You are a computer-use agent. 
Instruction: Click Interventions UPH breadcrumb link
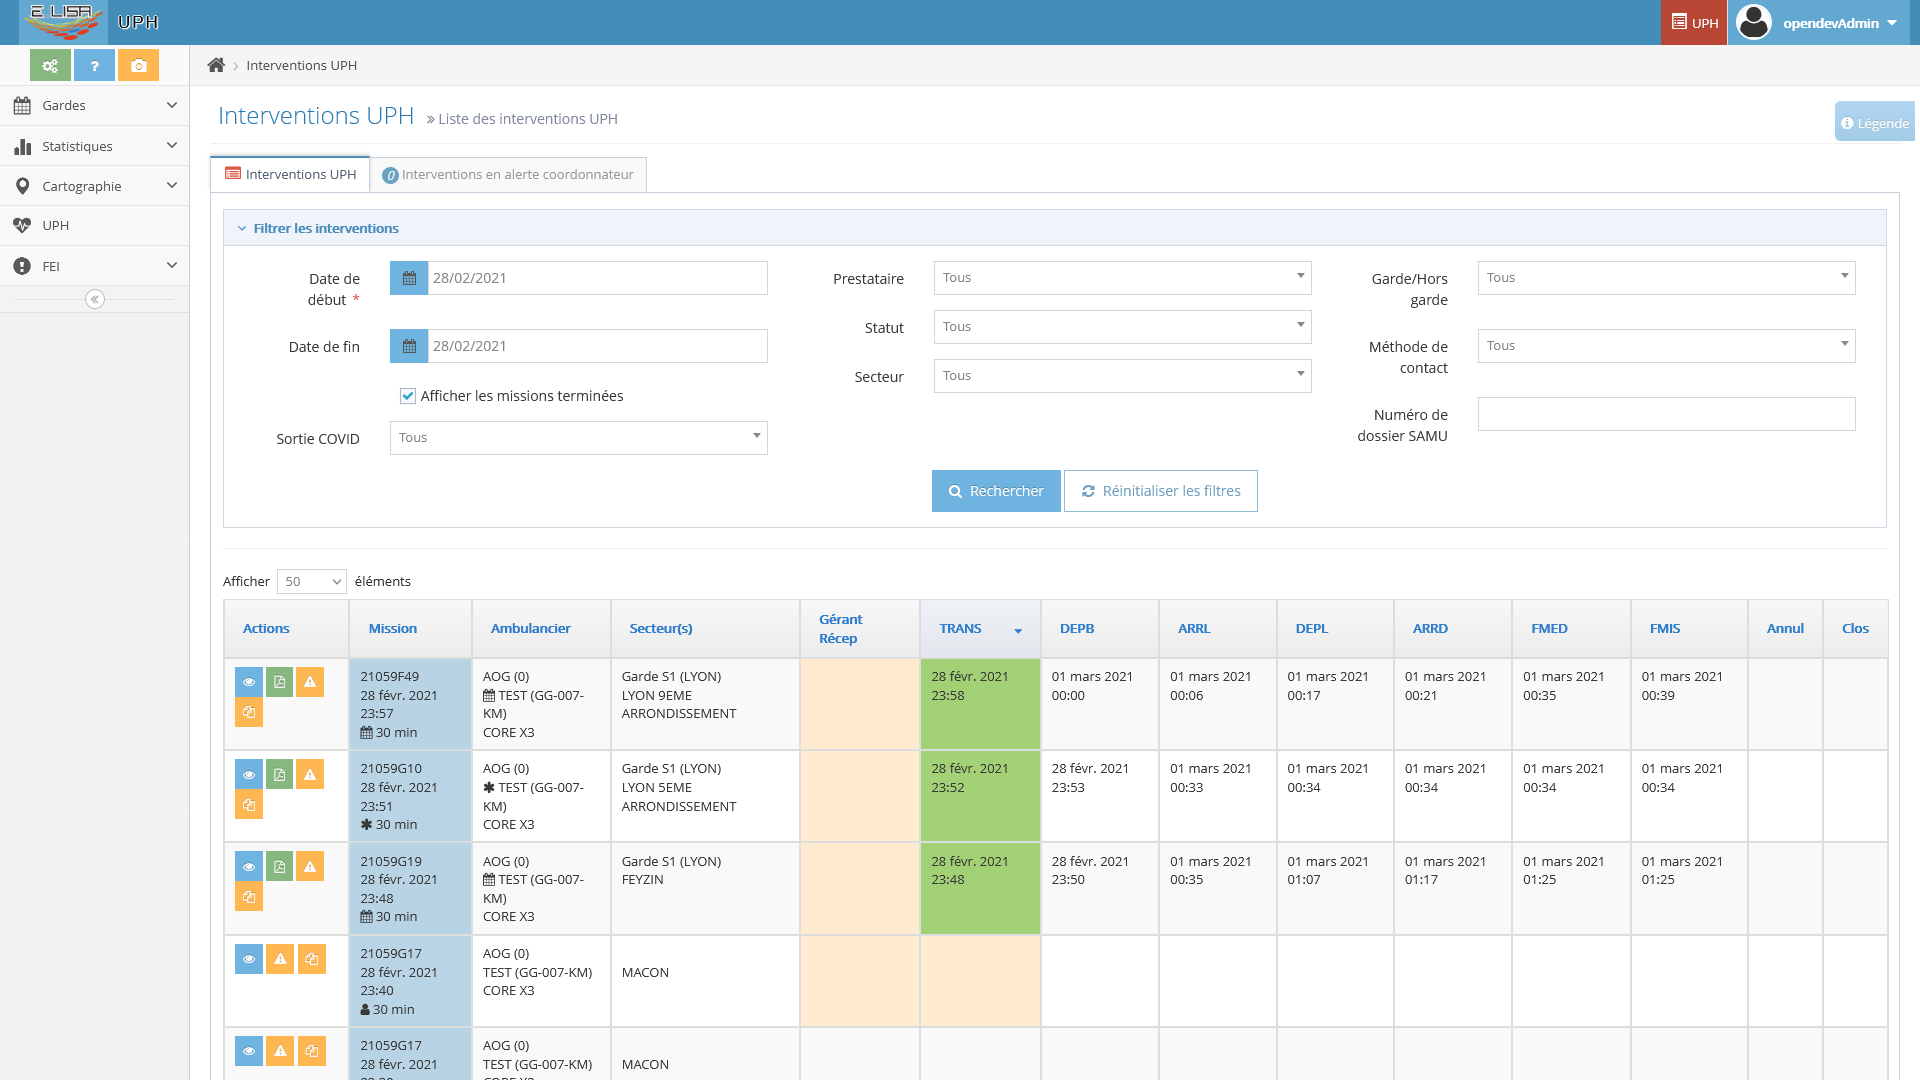pos(301,65)
